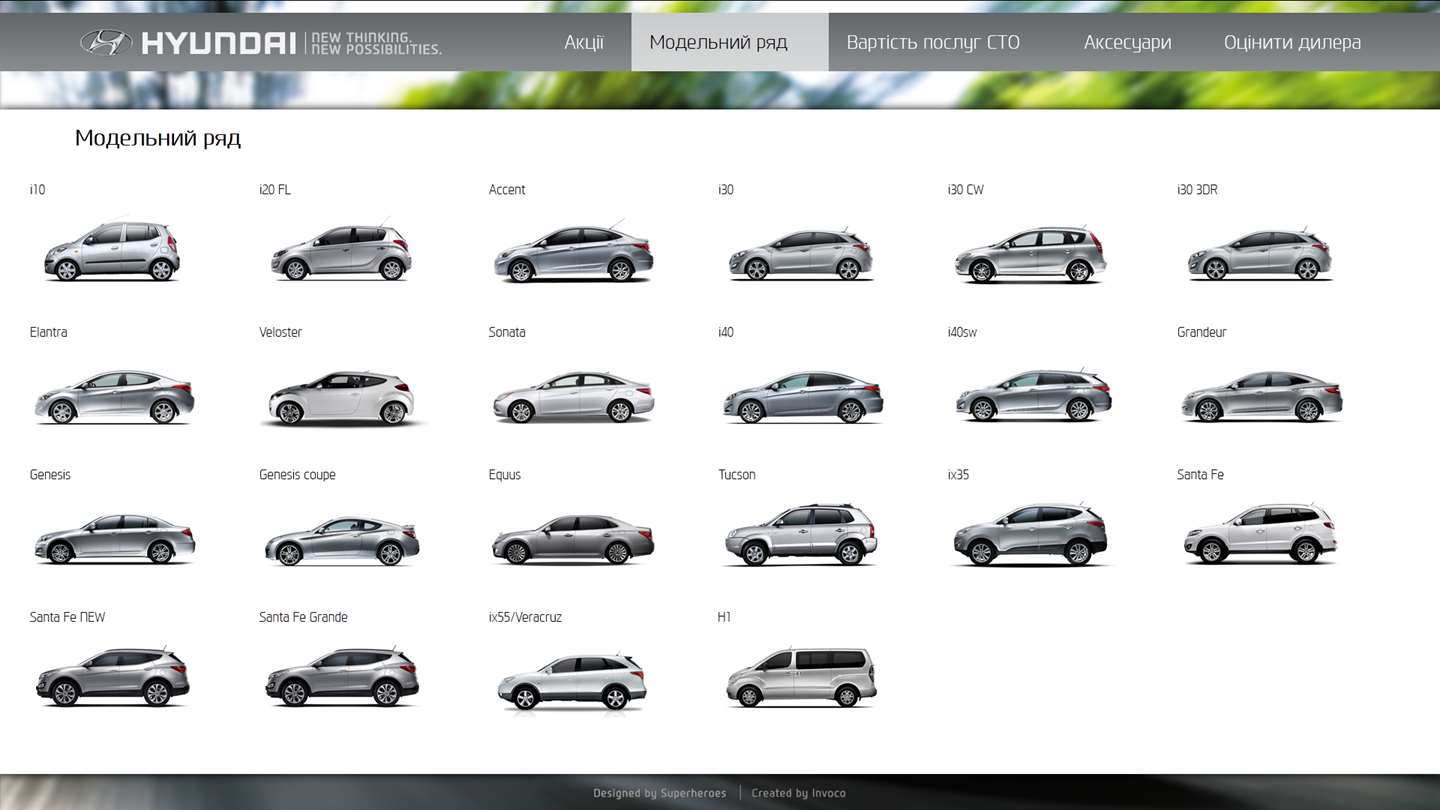Viewport: 1440px width, 810px height.
Task: Click the Hyundai wordmark in header
Action: (218, 43)
